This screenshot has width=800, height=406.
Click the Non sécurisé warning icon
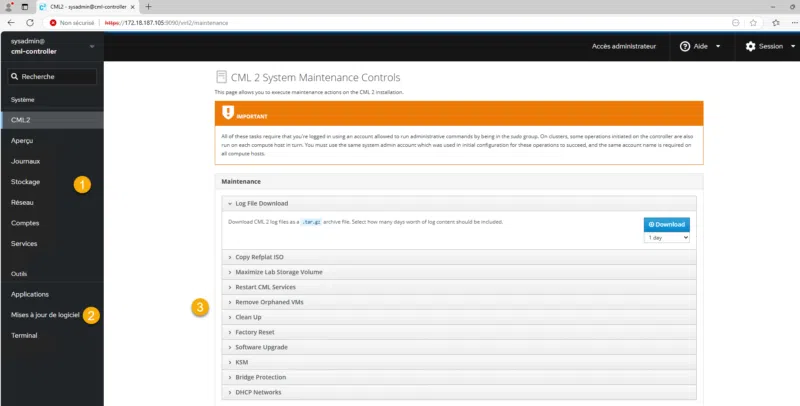click(x=55, y=21)
